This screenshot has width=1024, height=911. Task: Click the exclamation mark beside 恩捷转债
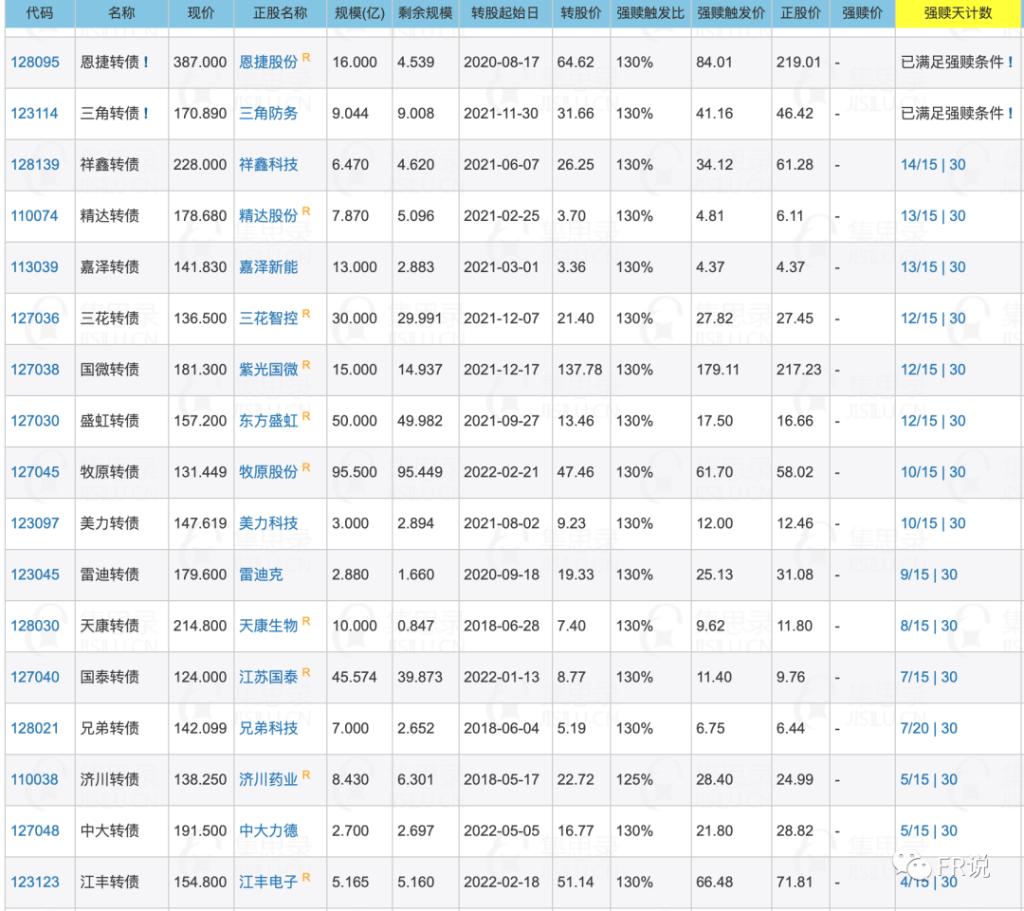146,62
